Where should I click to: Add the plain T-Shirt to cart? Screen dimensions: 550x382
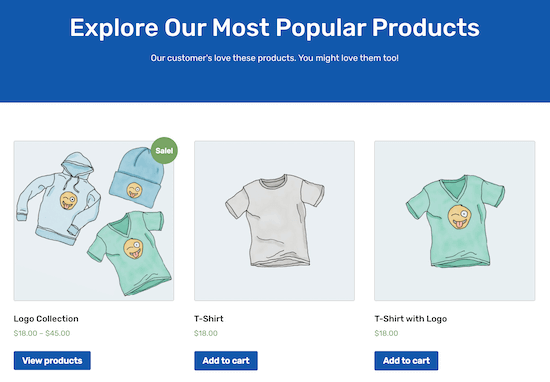(x=226, y=361)
